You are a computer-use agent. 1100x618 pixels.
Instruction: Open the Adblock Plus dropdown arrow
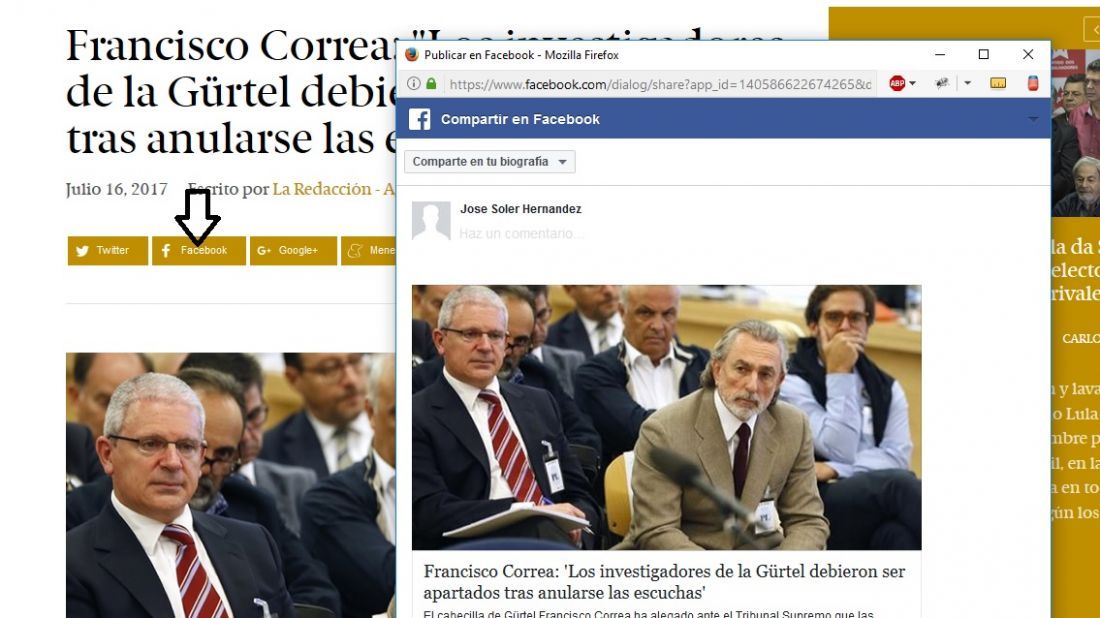point(913,83)
